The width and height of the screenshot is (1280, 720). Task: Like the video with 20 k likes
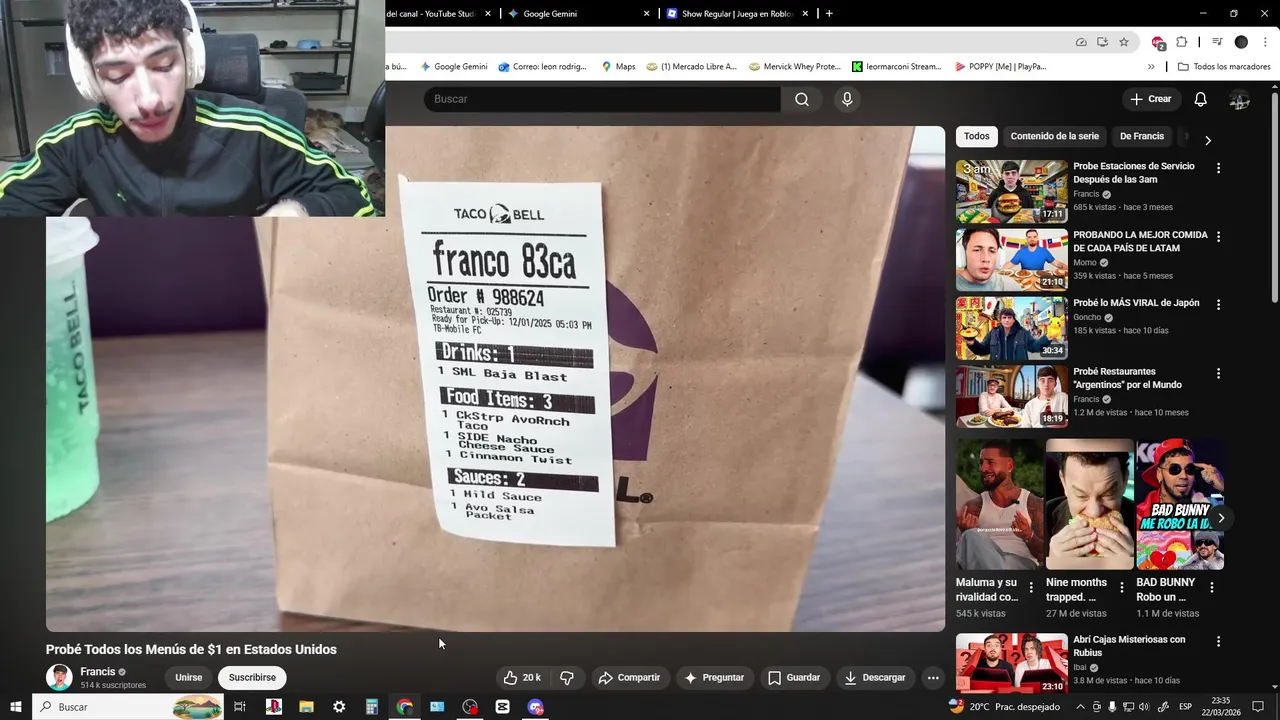tap(522, 677)
